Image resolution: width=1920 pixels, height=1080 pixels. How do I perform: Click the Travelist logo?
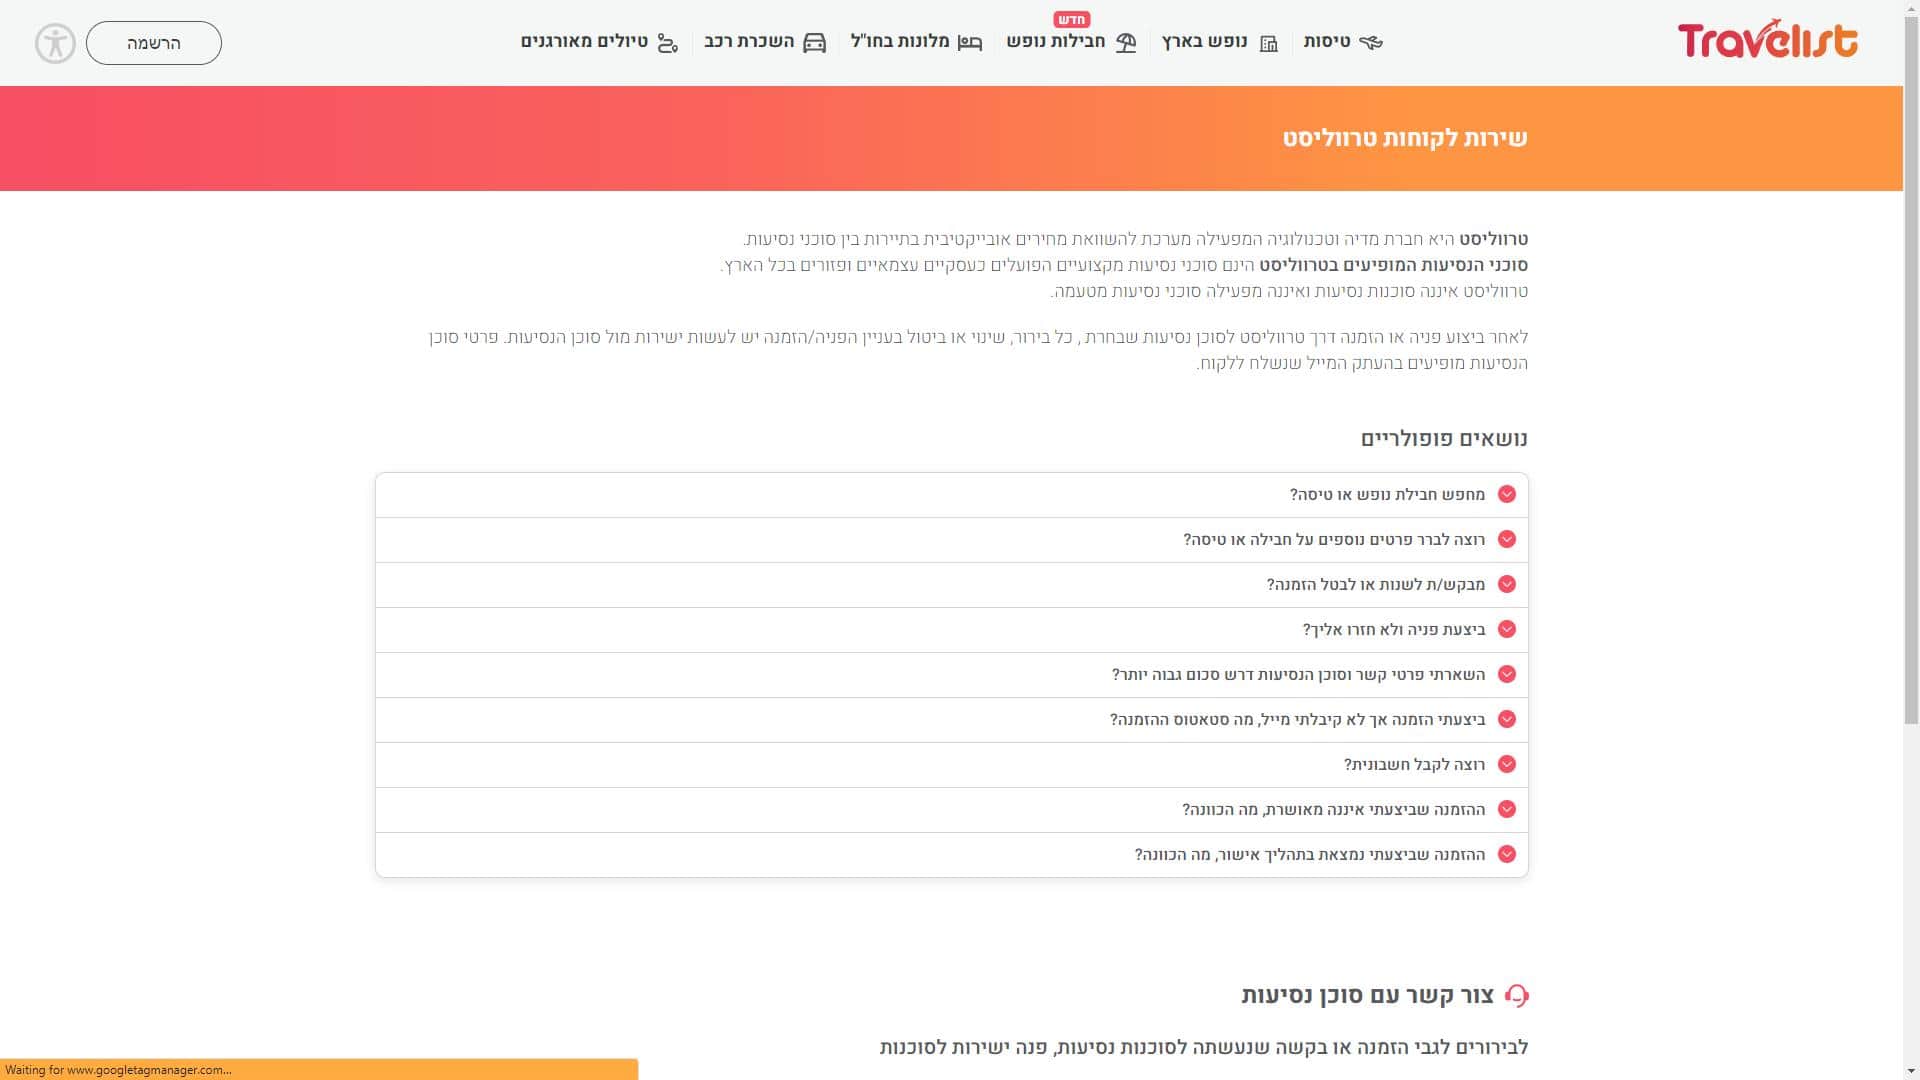pos(1767,41)
